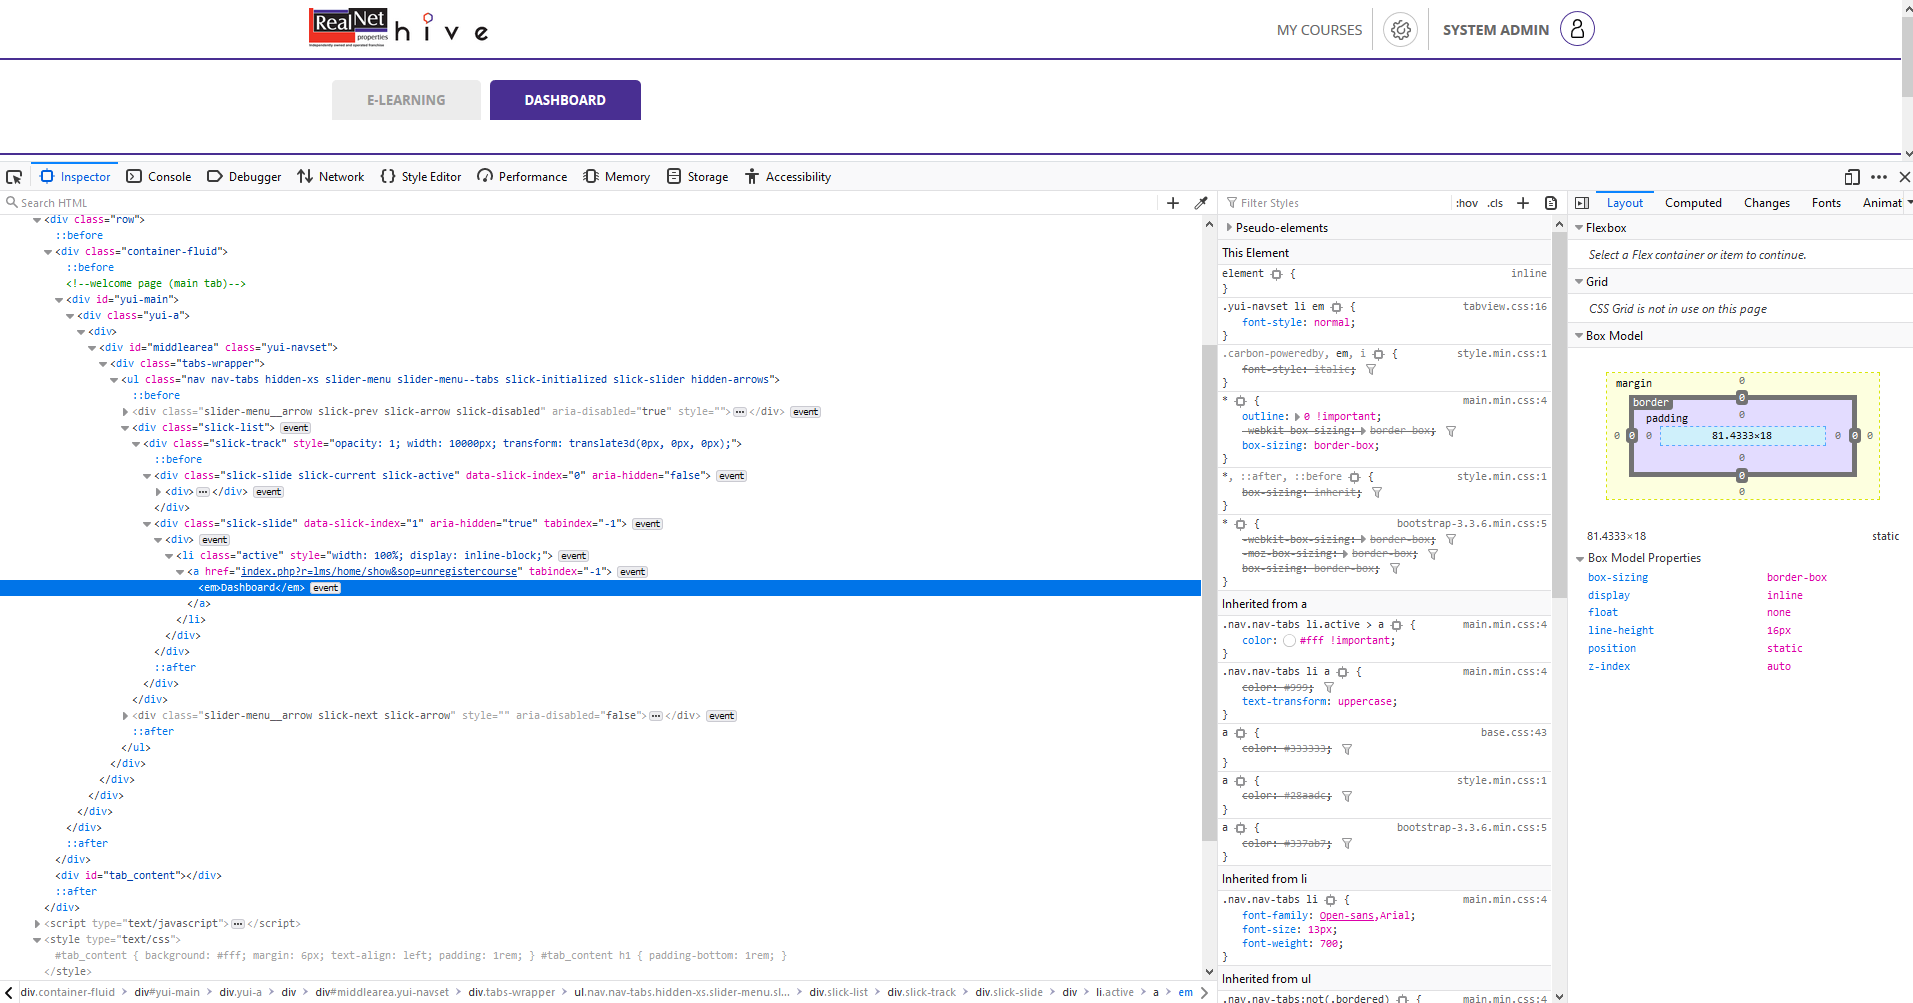
Task: Collapse the Box Model Properties section
Action: click(1580, 559)
